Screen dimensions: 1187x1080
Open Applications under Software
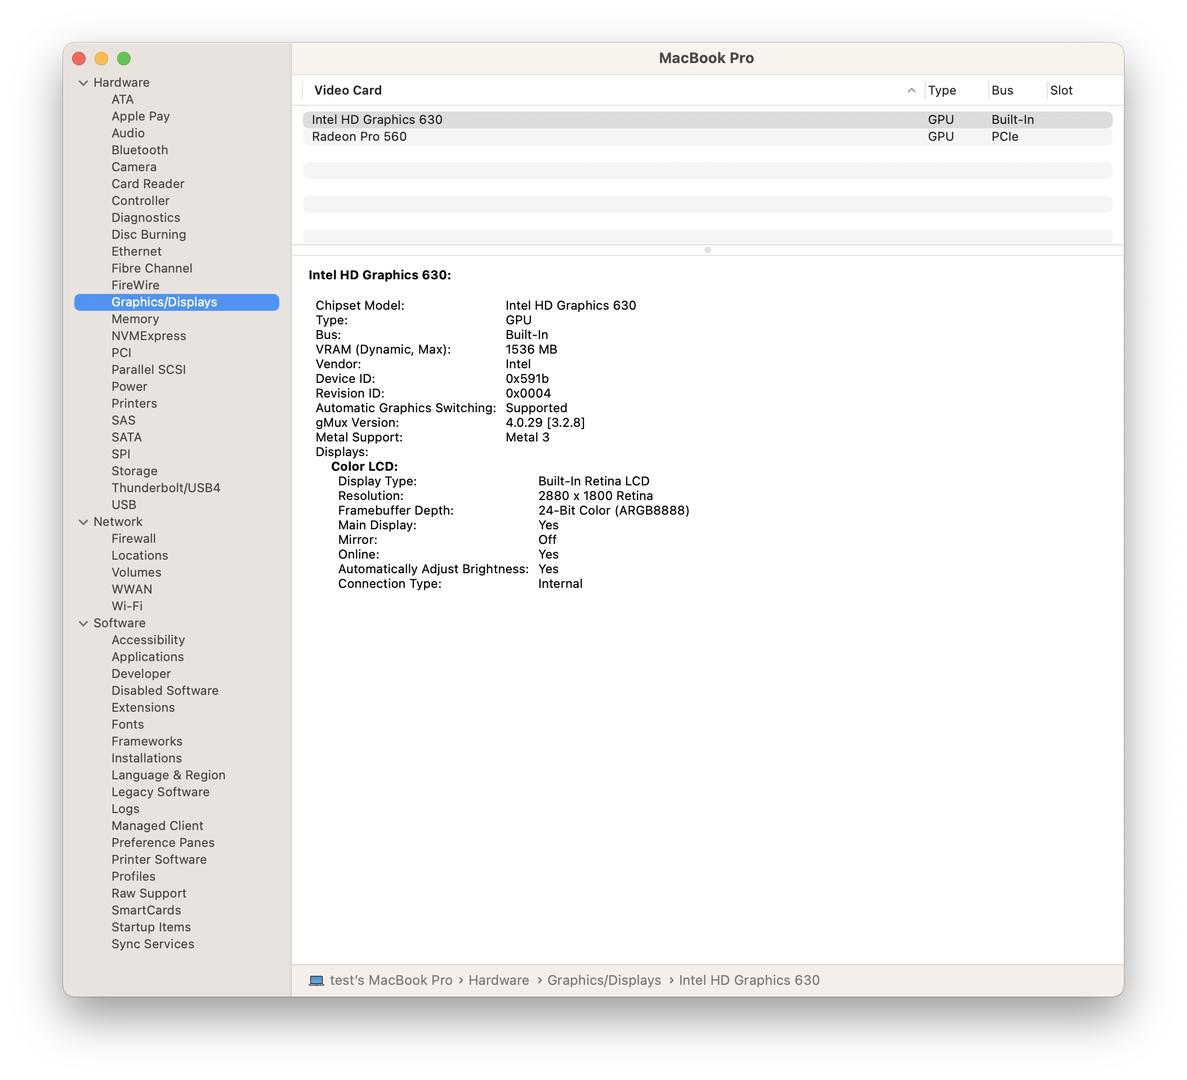(148, 657)
